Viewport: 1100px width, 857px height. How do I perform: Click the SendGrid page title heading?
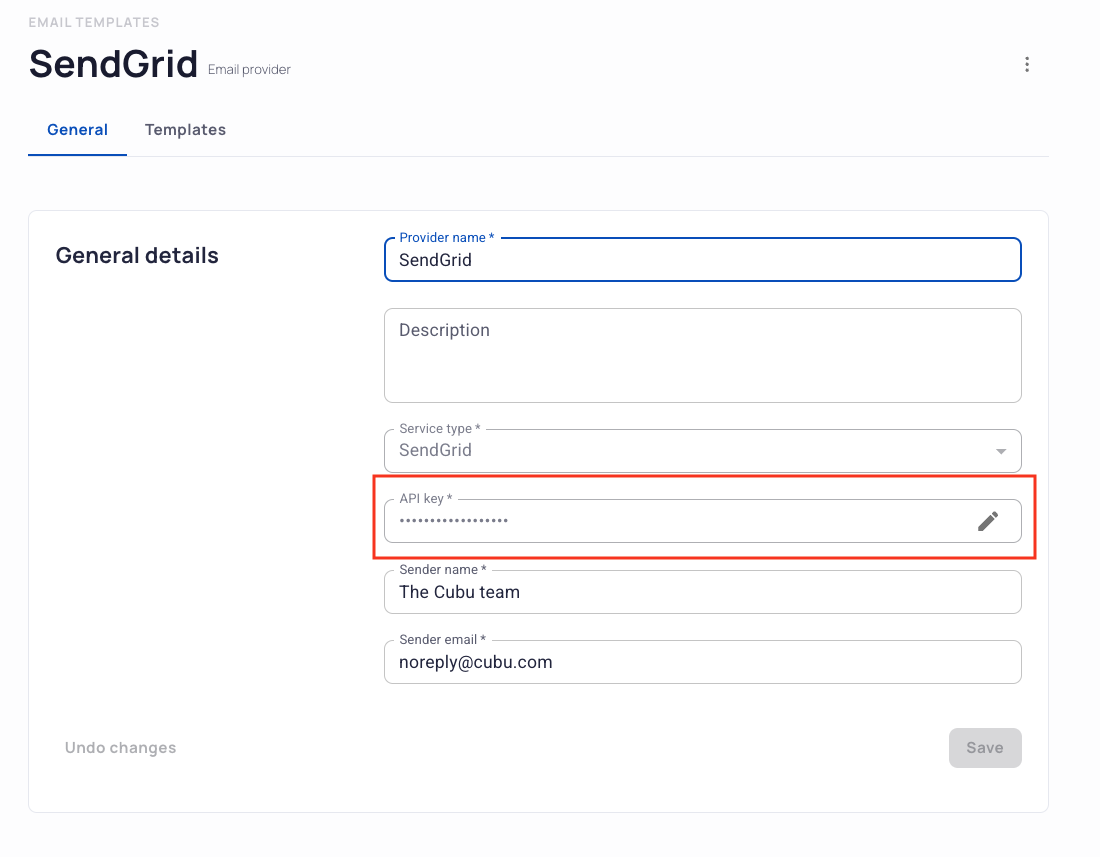click(113, 64)
